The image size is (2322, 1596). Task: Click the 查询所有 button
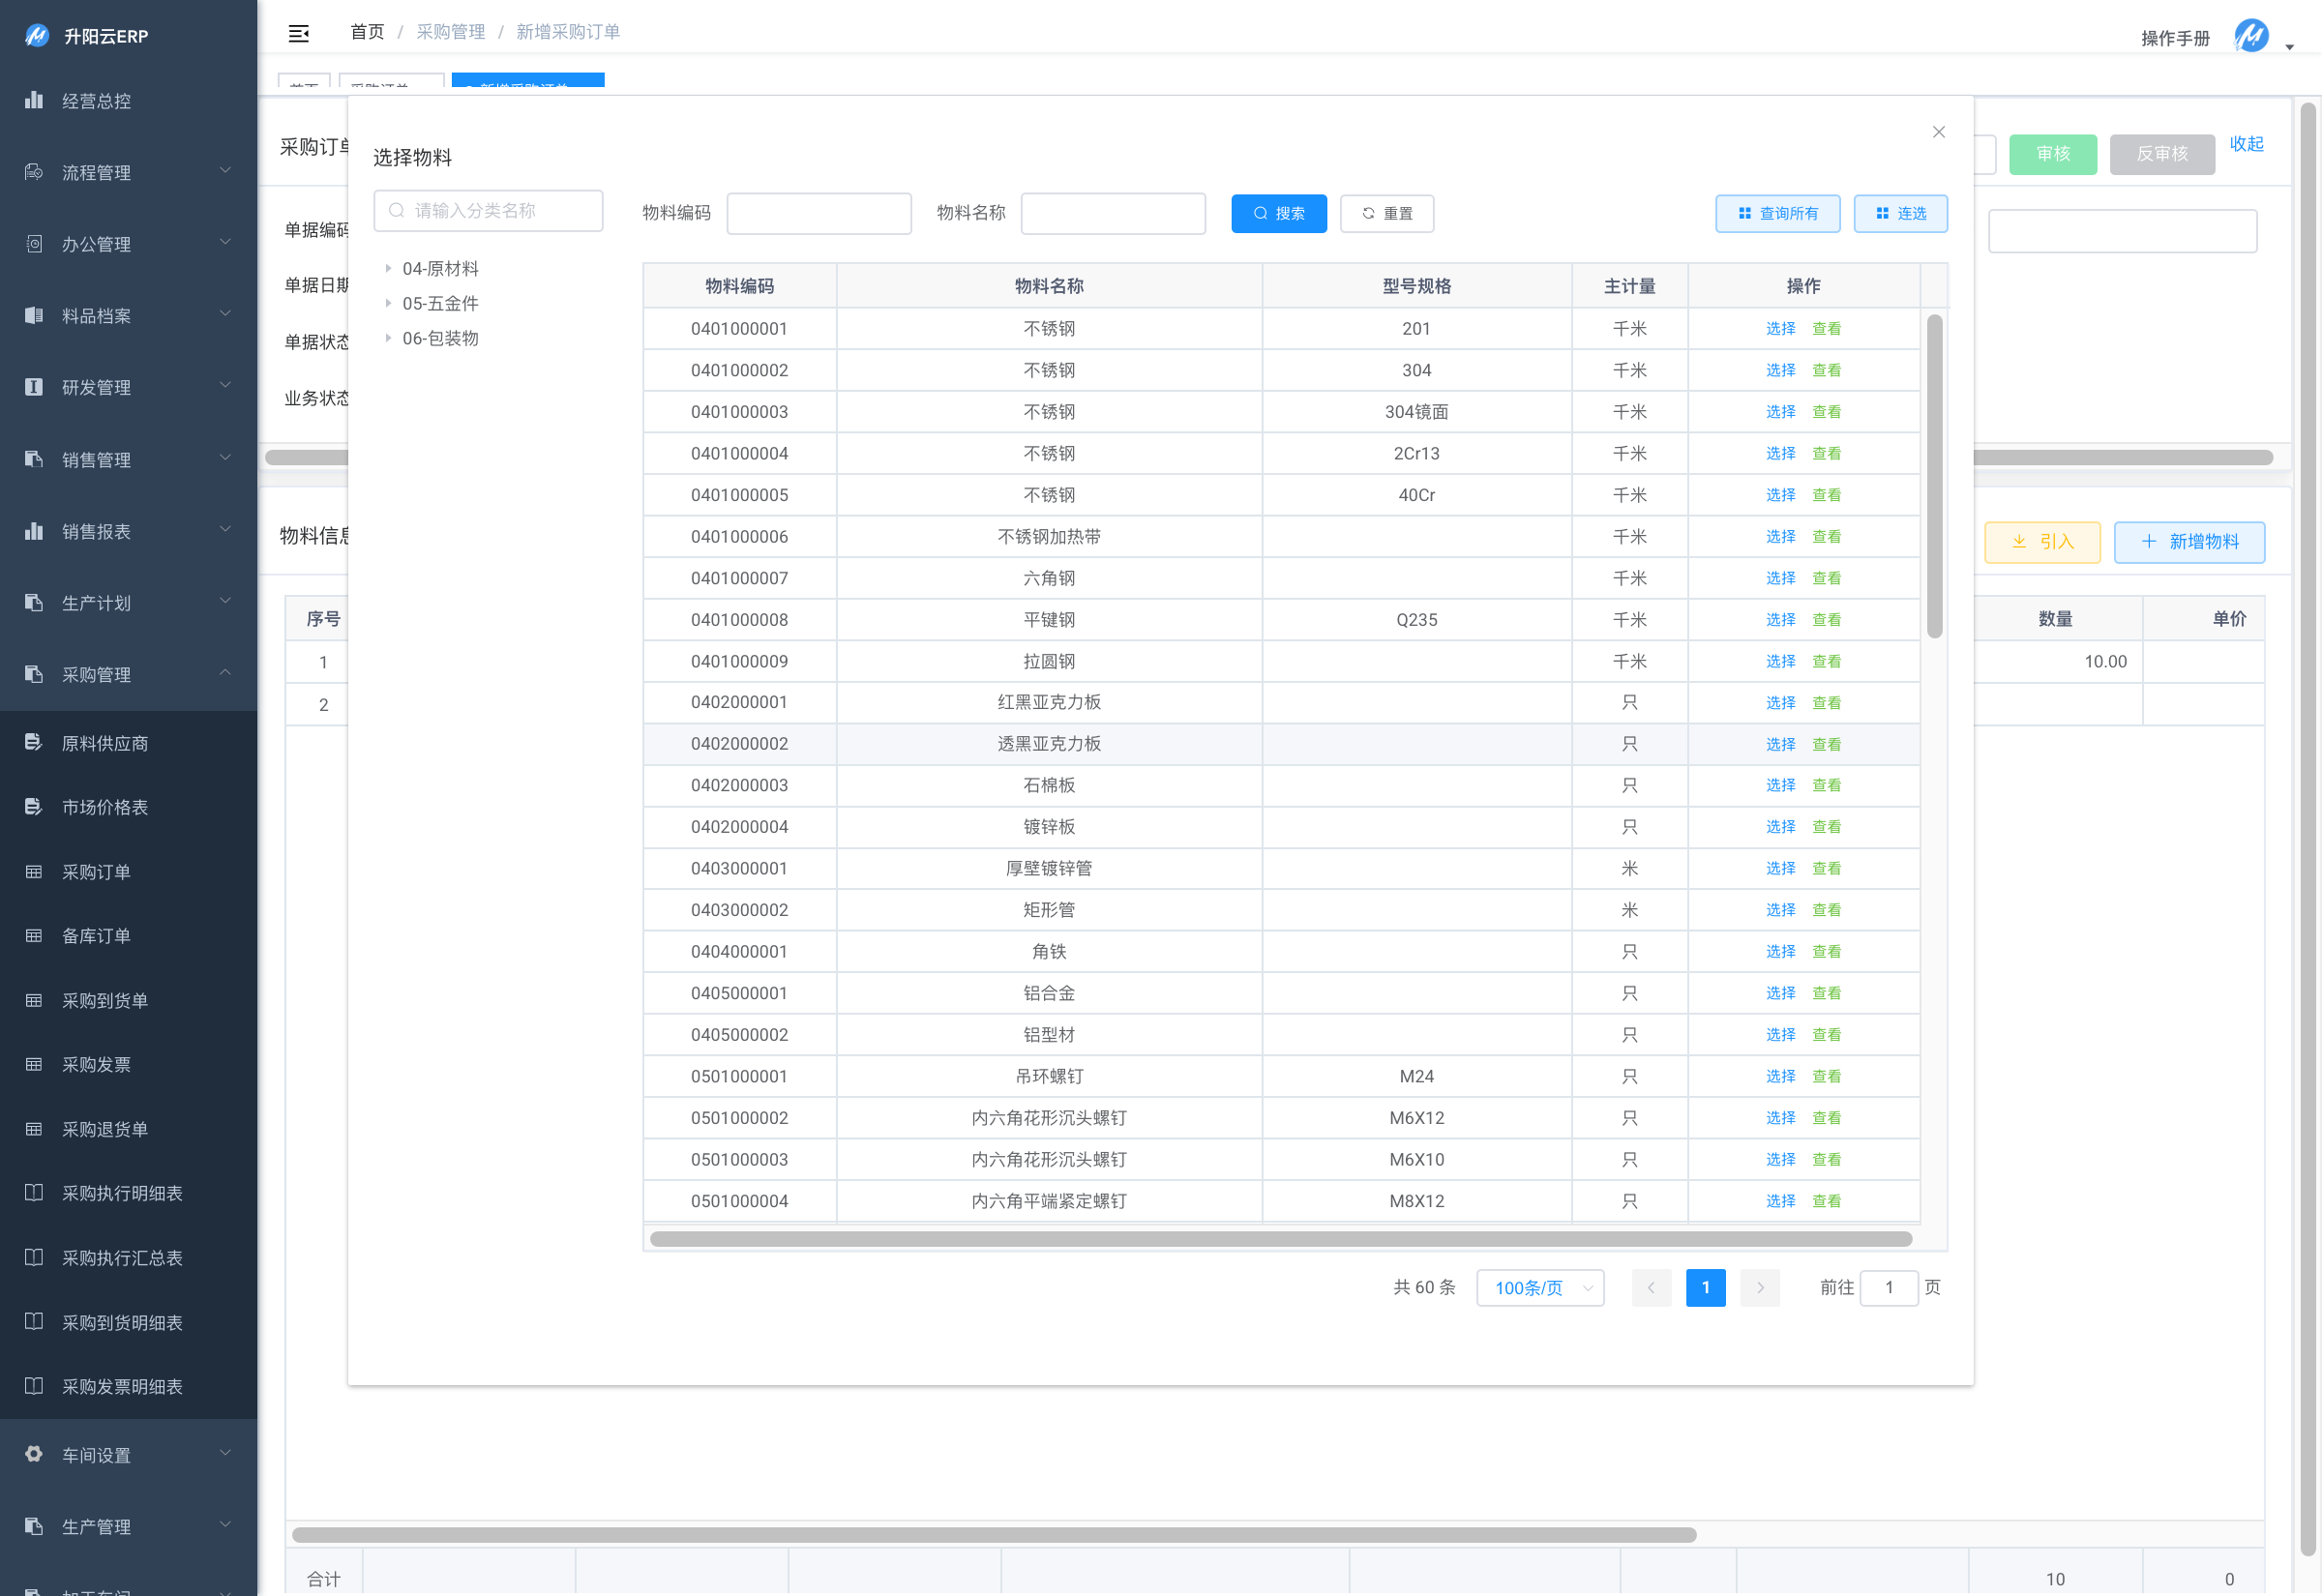tap(1777, 213)
